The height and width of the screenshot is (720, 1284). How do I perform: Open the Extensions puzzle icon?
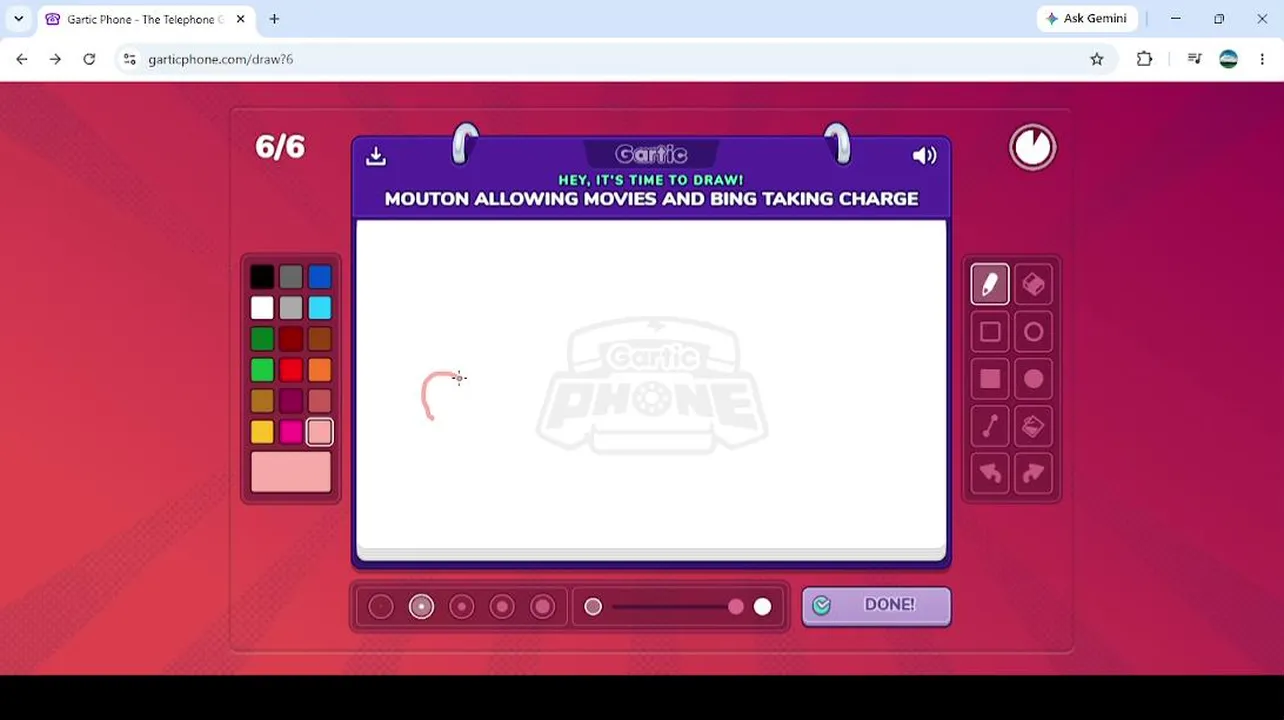pyautogui.click(x=1145, y=60)
